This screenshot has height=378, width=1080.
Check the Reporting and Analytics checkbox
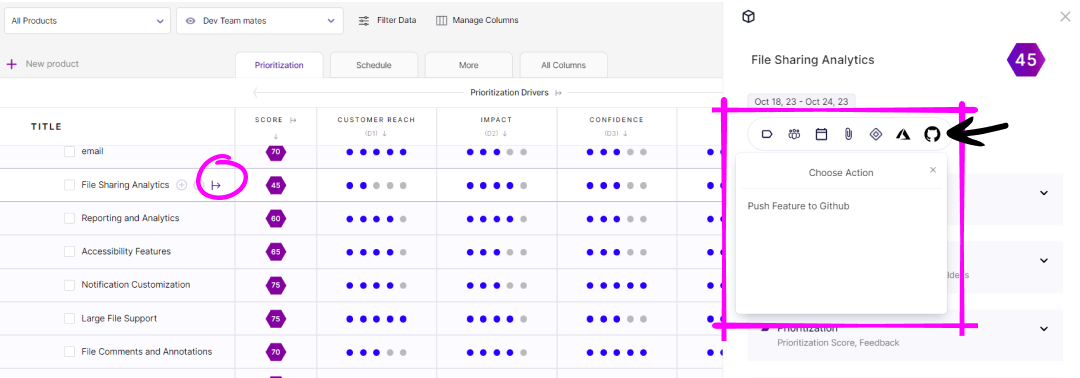tap(70, 218)
